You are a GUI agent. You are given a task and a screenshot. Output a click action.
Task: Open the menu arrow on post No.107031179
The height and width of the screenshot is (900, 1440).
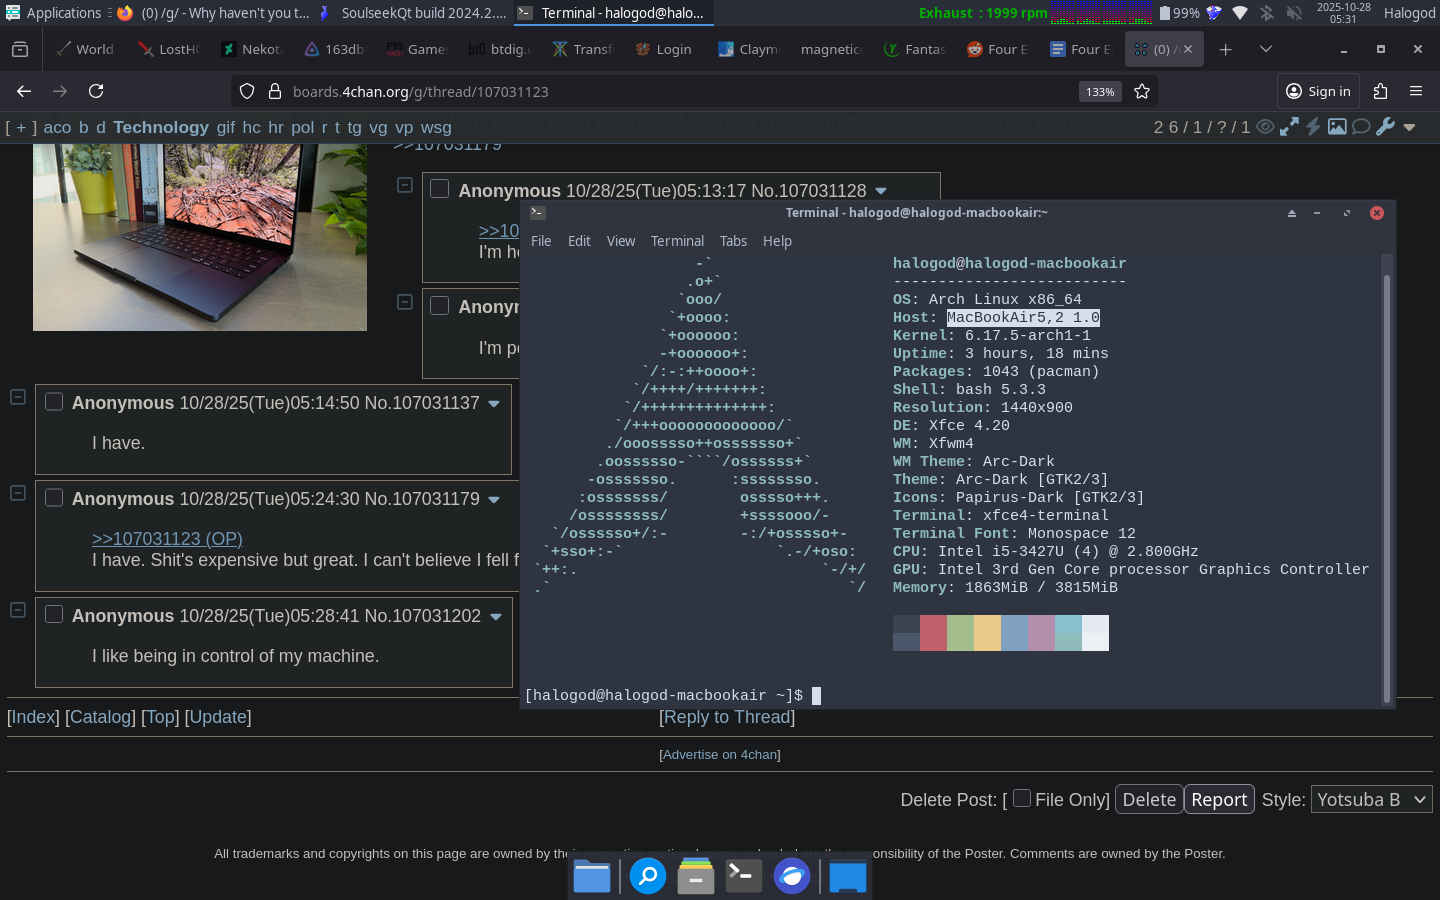point(494,500)
